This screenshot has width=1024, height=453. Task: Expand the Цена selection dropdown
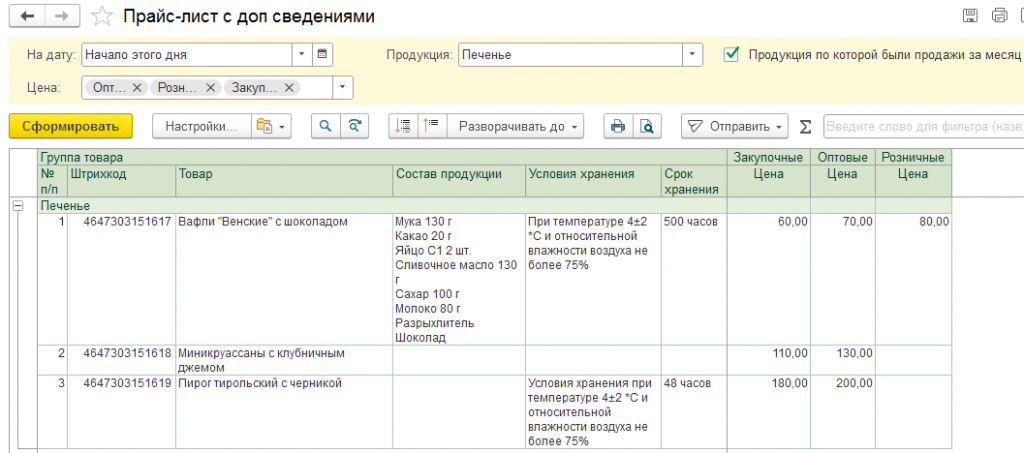342,88
